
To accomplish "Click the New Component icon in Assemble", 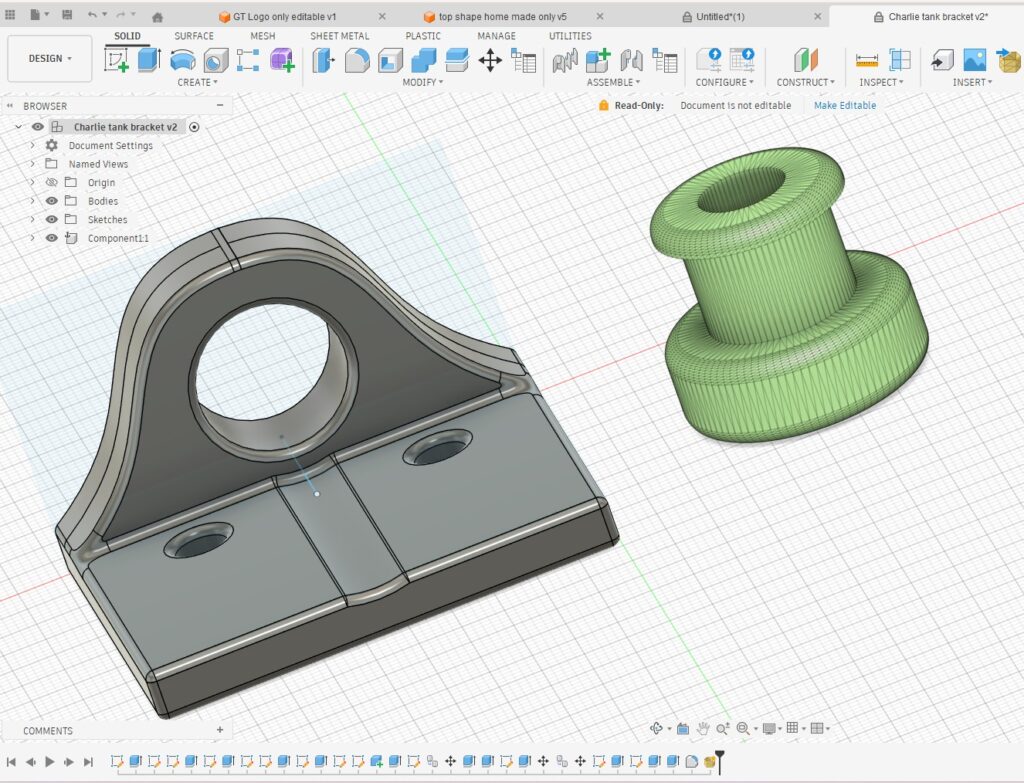I will click(598, 61).
